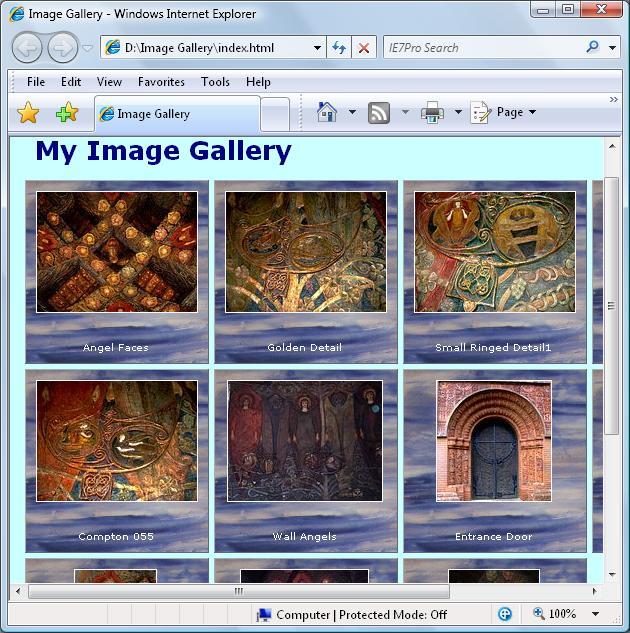Viewport: 630px width, 633px height.
Task: Click the 100% zoom level button
Action: tap(555, 614)
